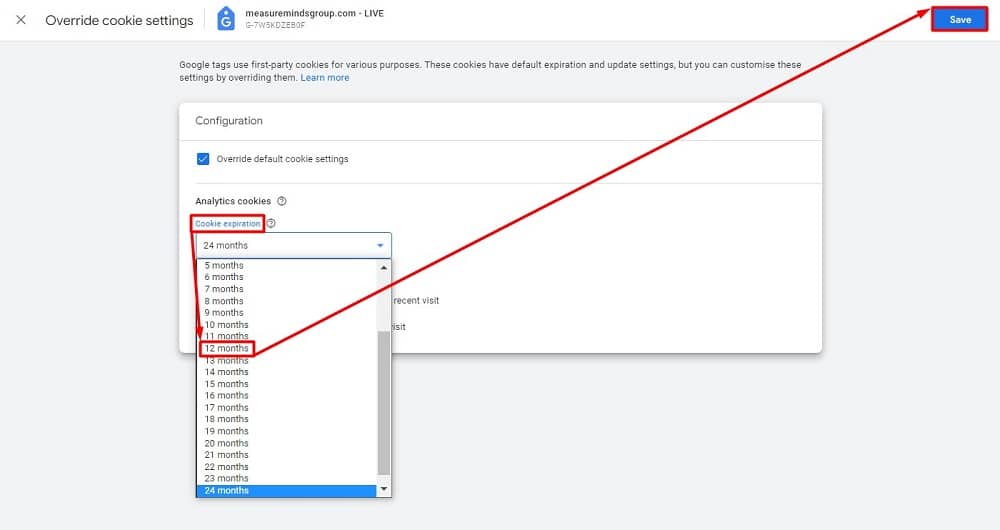
Task: Click the measuremindsgroup.com - LIVE title
Action: click(314, 13)
